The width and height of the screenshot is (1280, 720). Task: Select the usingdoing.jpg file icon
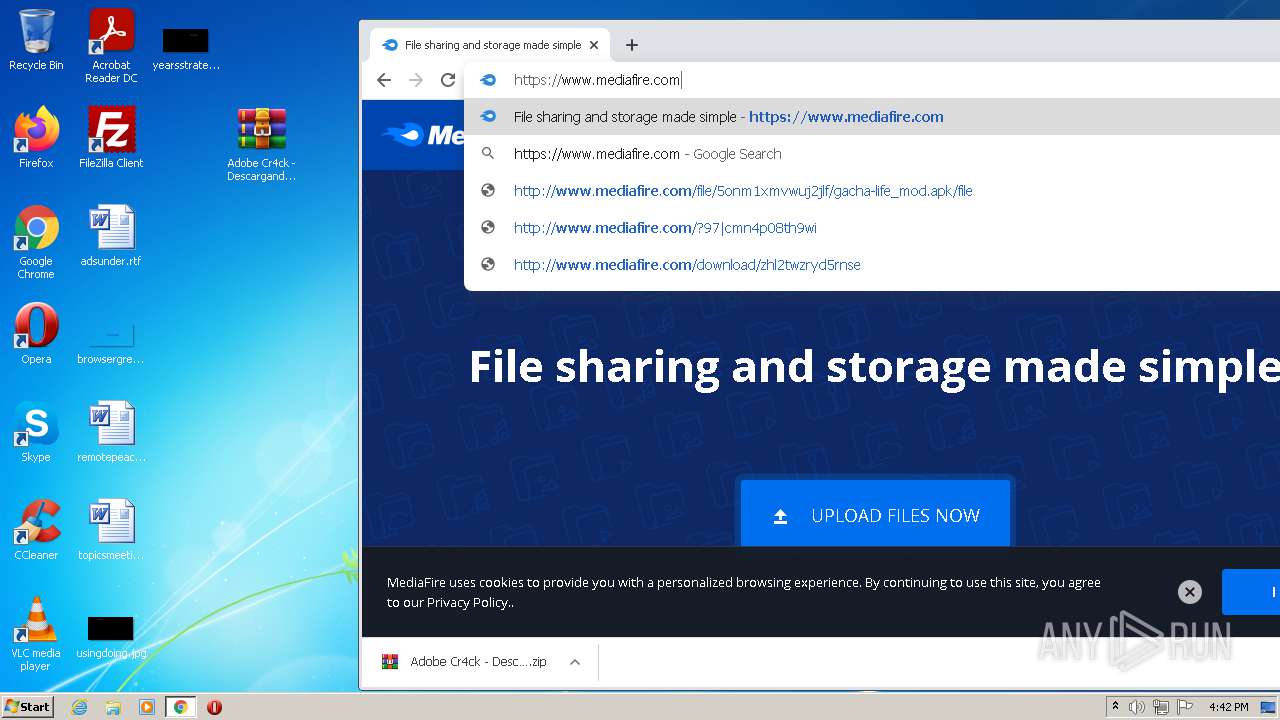(111, 636)
